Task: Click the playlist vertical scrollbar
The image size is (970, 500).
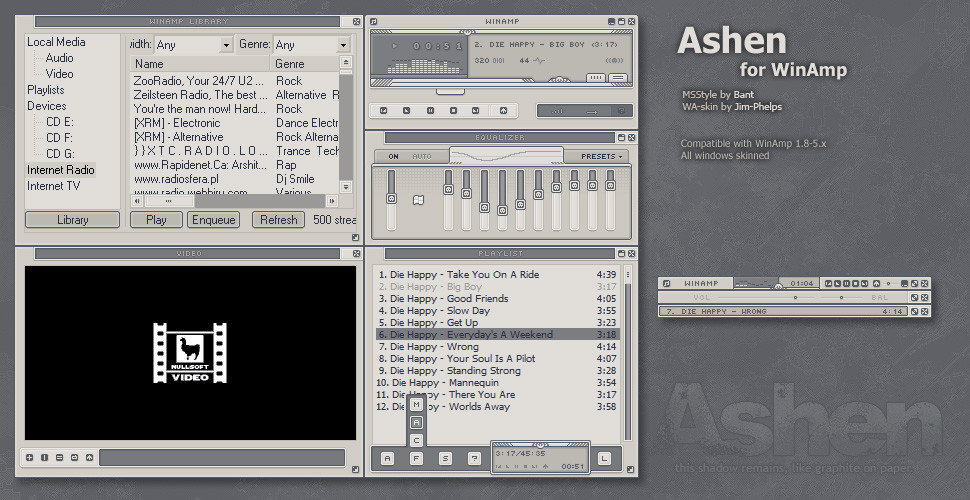Action: coord(629,353)
